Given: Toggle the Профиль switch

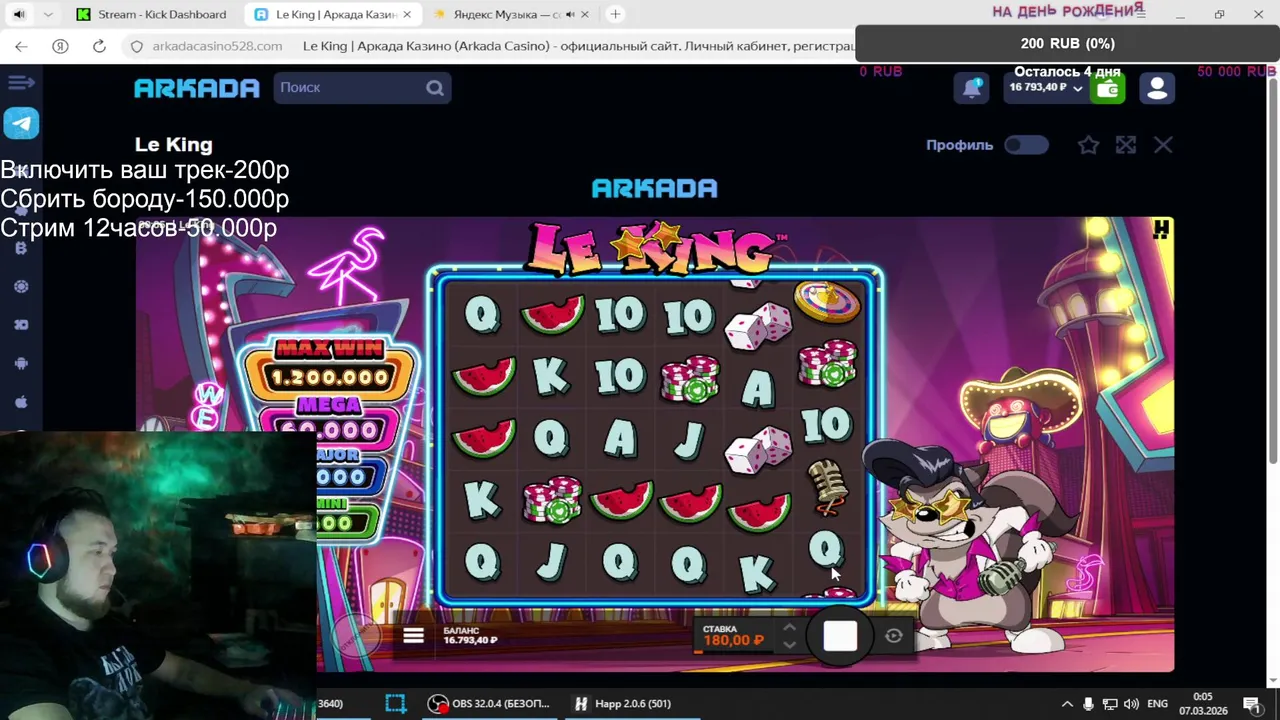Looking at the screenshot, I should point(1026,145).
